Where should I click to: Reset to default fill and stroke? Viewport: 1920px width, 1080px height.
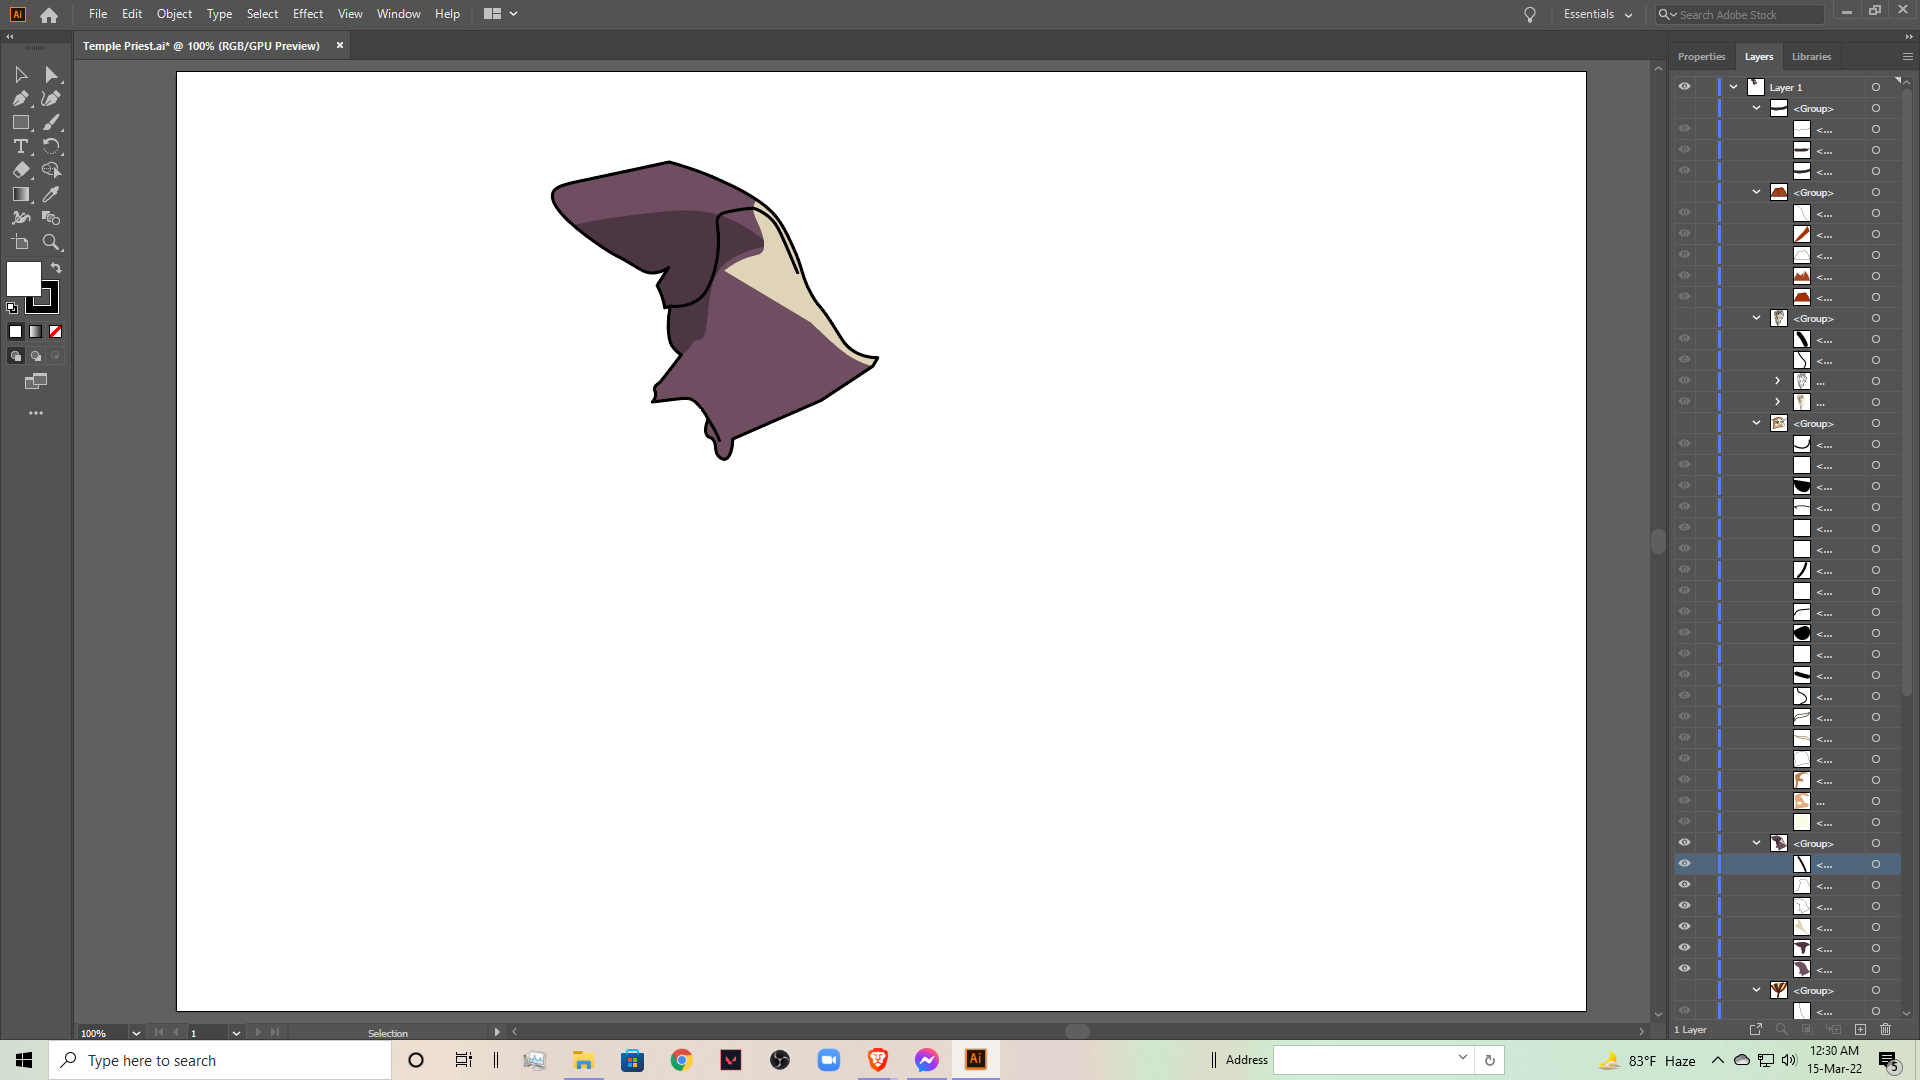pyautogui.click(x=12, y=308)
